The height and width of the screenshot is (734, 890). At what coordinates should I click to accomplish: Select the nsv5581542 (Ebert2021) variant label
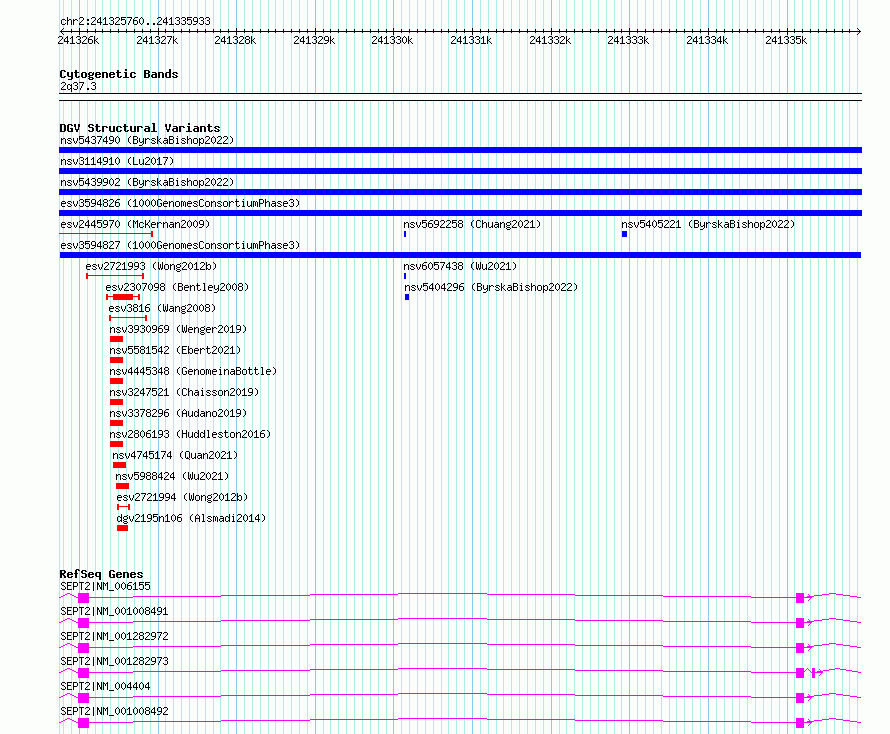click(x=175, y=350)
